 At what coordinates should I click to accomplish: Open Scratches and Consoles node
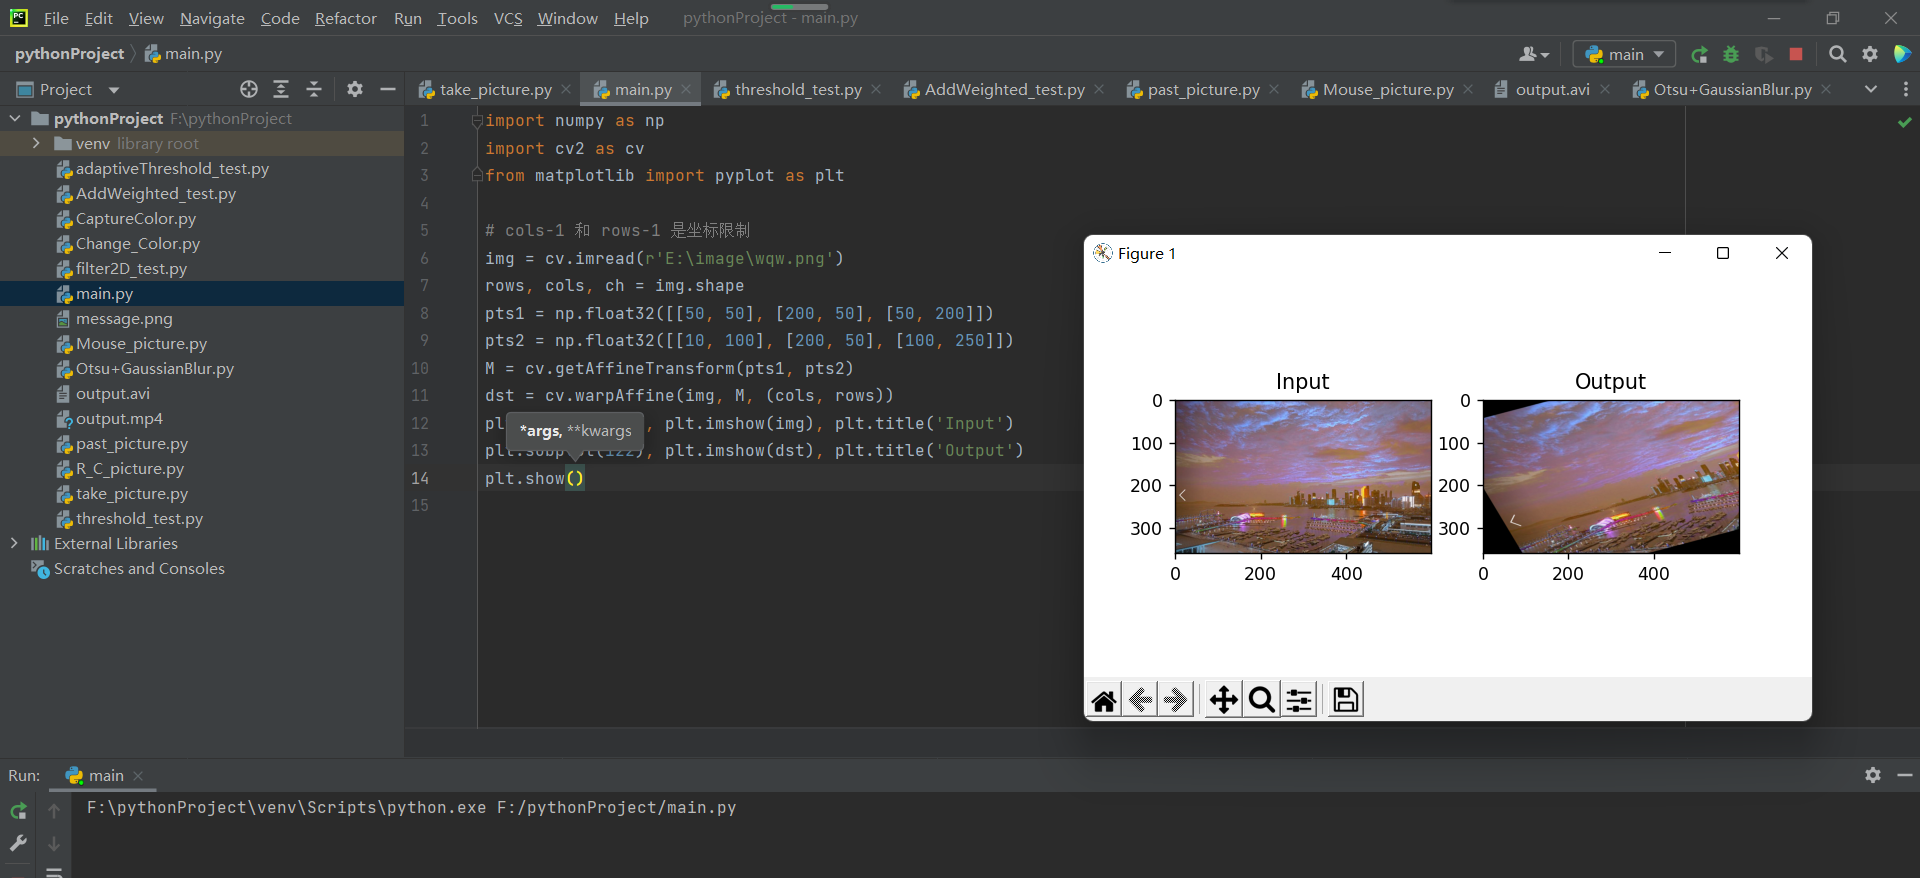139,568
